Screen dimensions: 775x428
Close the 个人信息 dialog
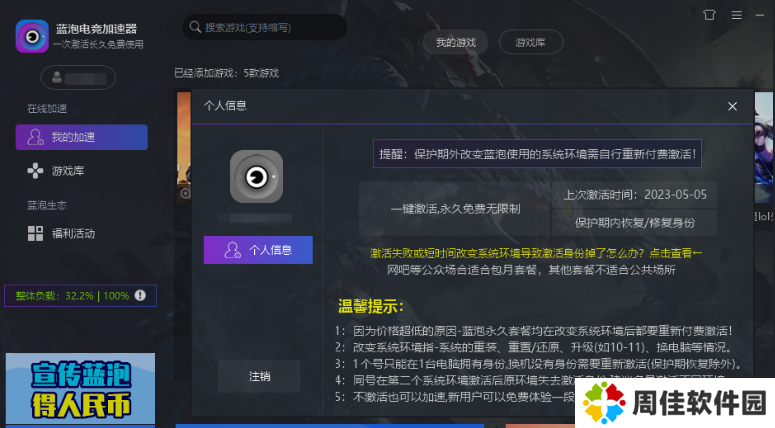732,106
